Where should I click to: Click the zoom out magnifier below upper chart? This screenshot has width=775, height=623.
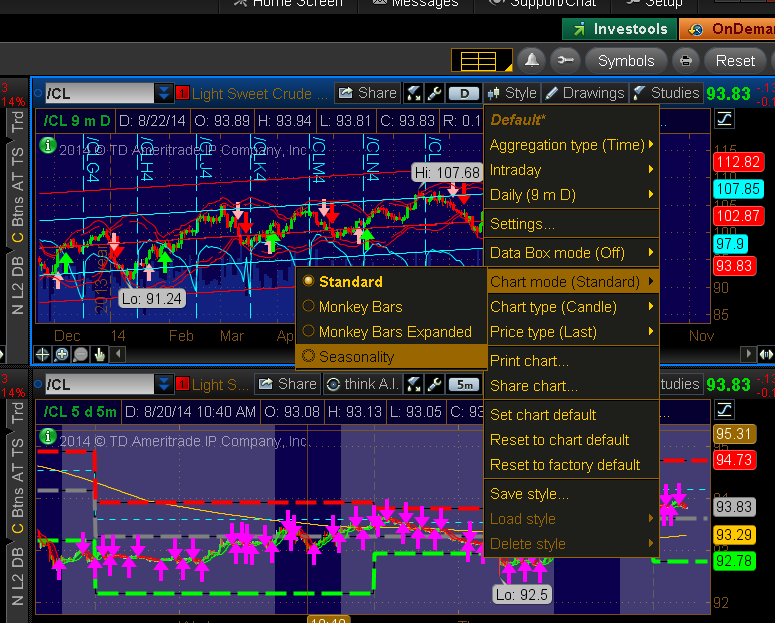(x=81, y=355)
